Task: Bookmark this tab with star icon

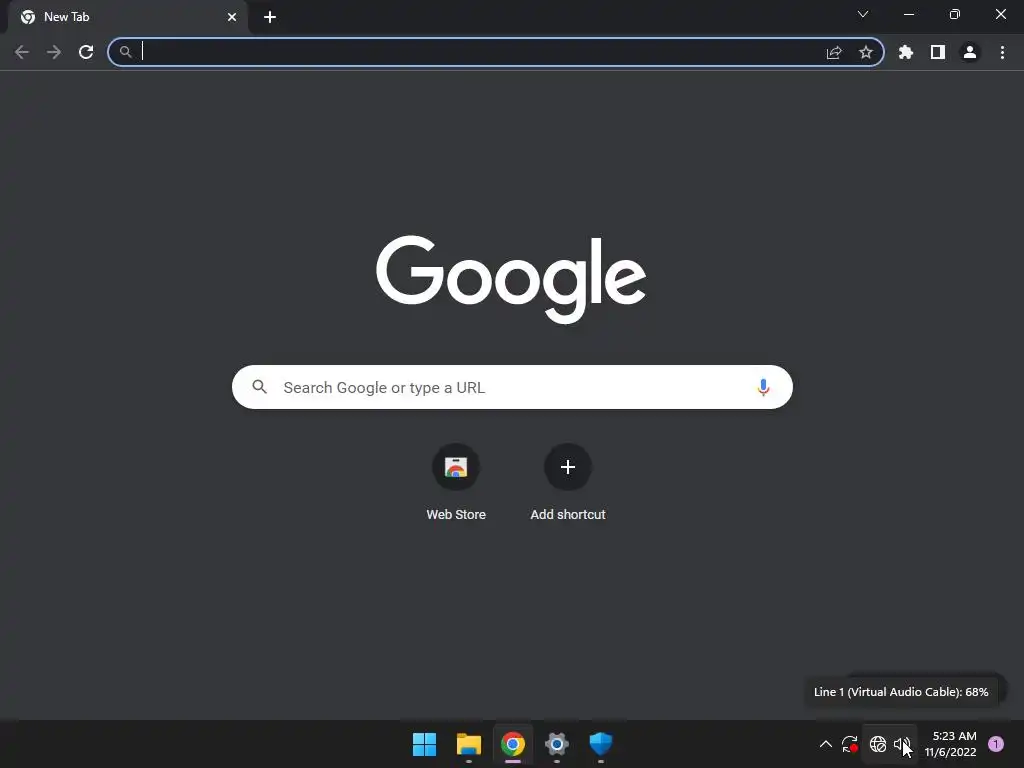Action: click(866, 52)
